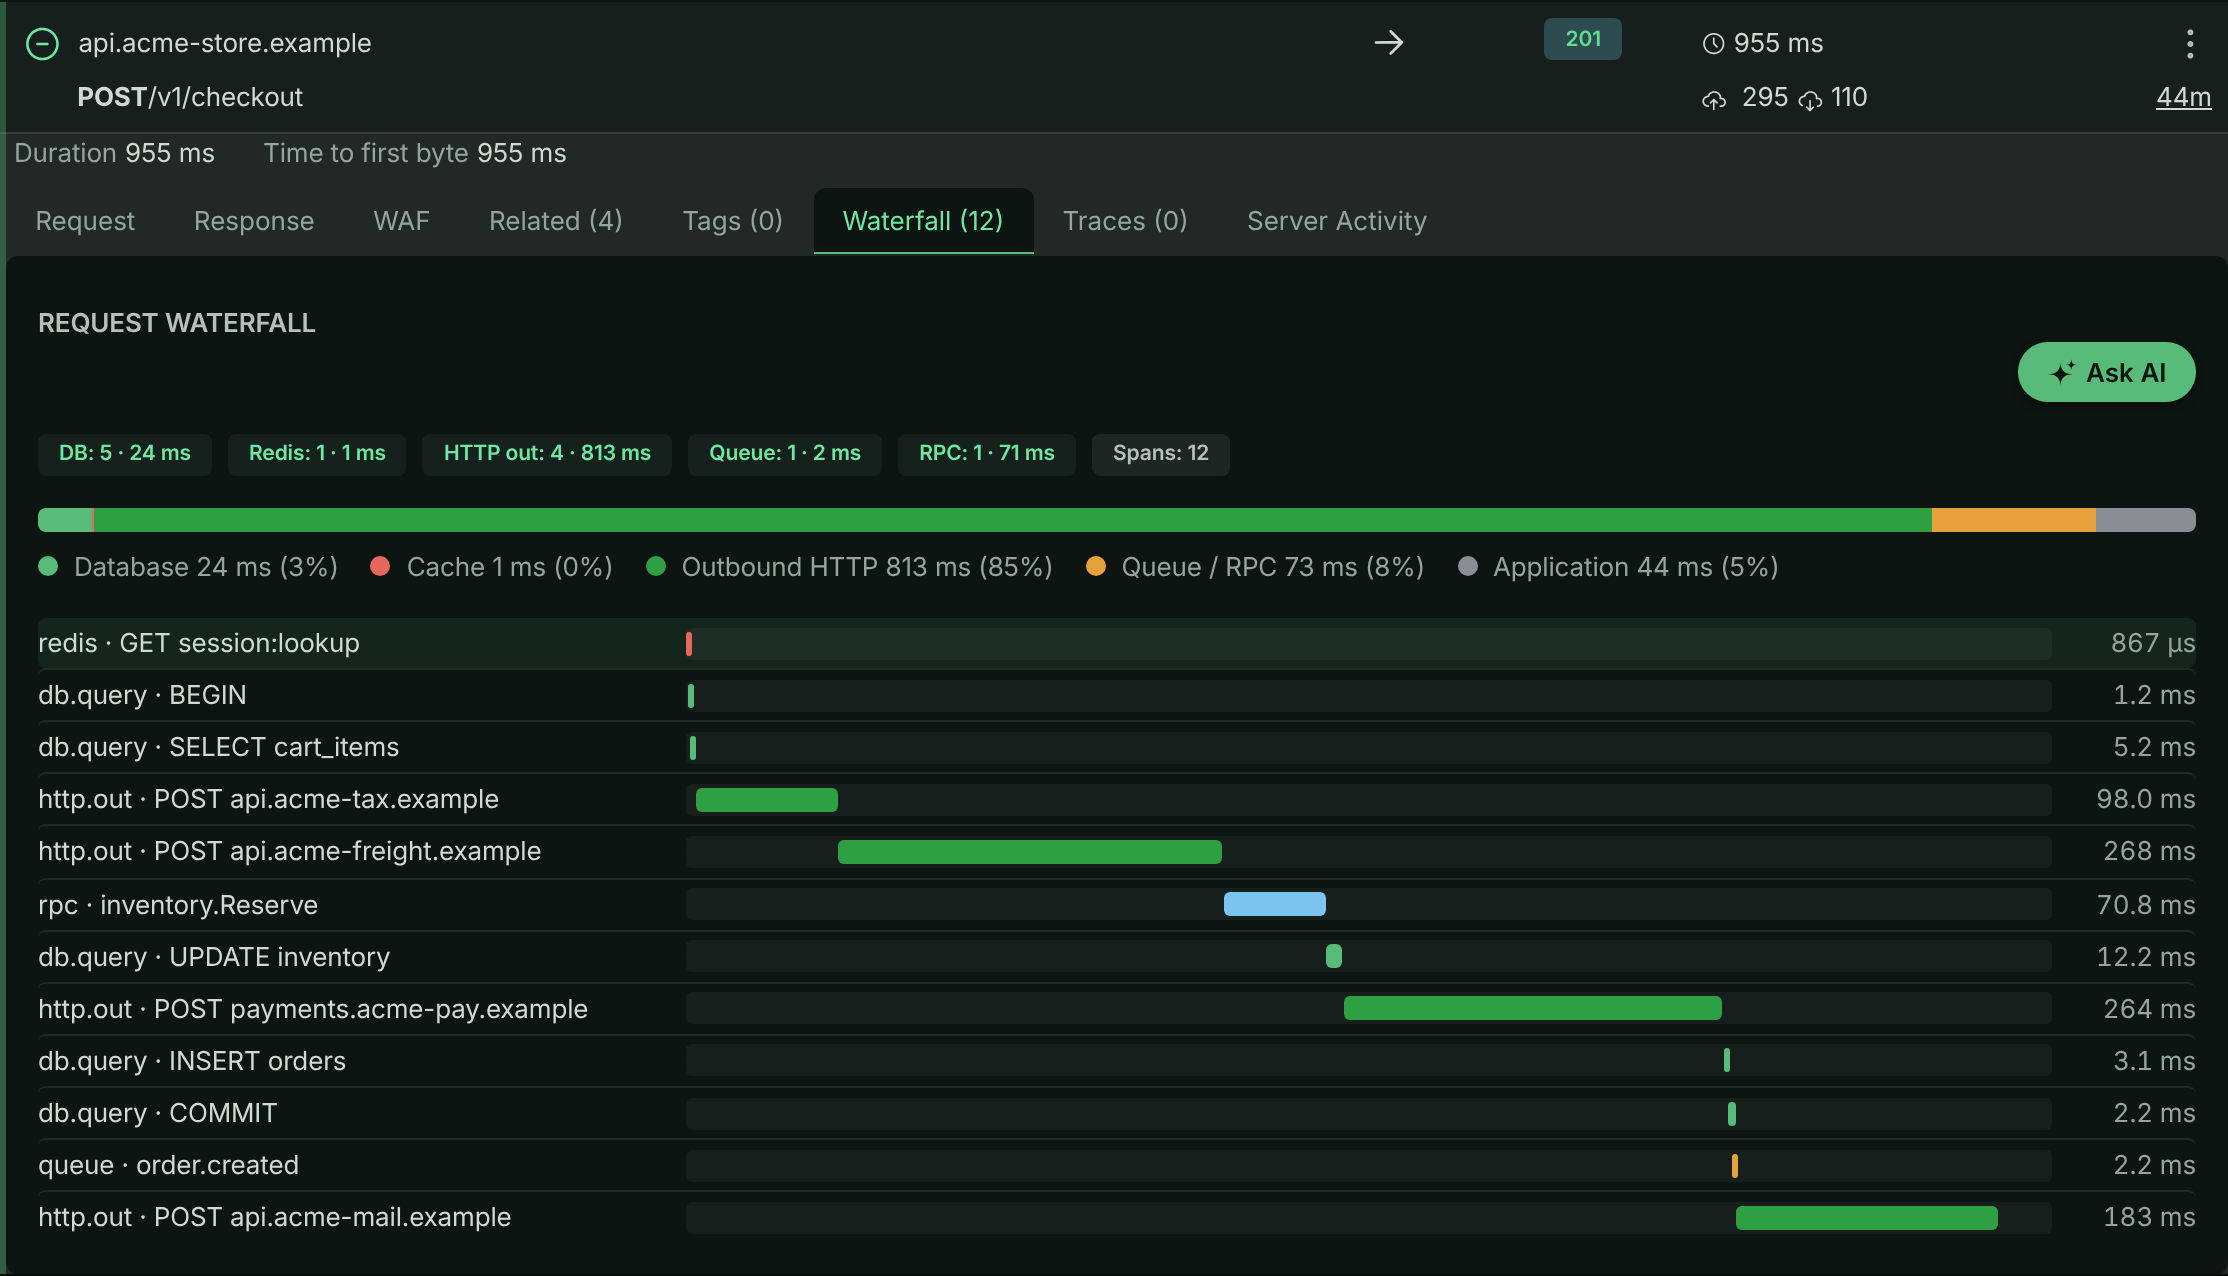This screenshot has width=2228, height=1276.
Task: Click the upload cloud icon beside 295
Action: click(1714, 100)
